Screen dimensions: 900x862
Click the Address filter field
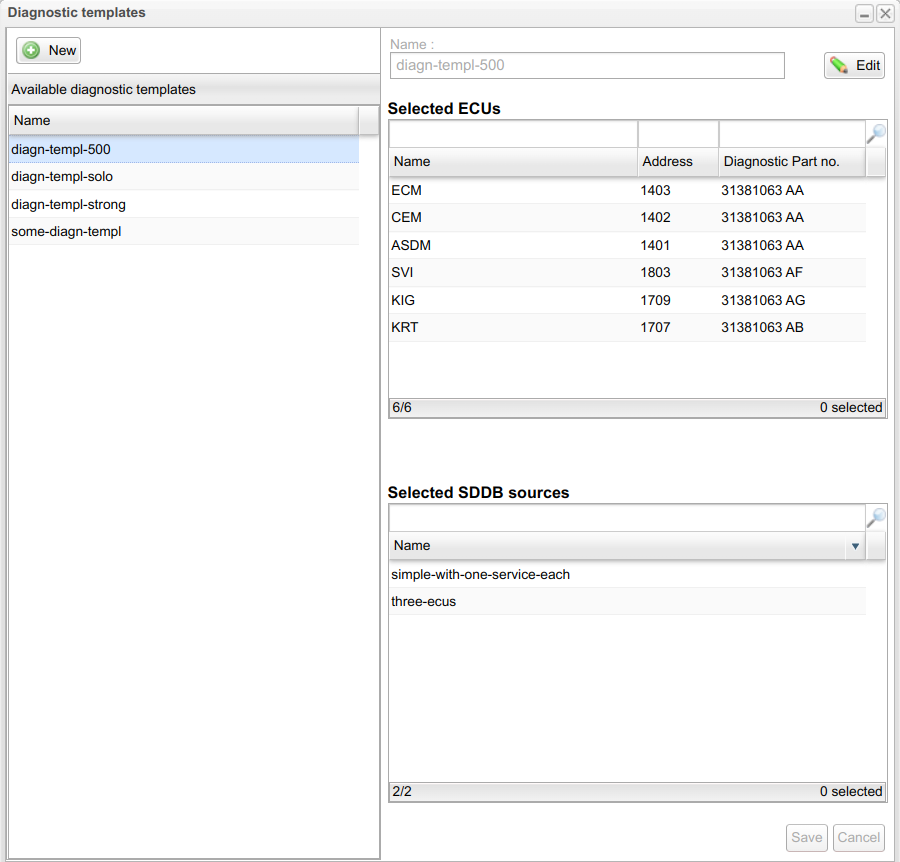coord(677,134)
